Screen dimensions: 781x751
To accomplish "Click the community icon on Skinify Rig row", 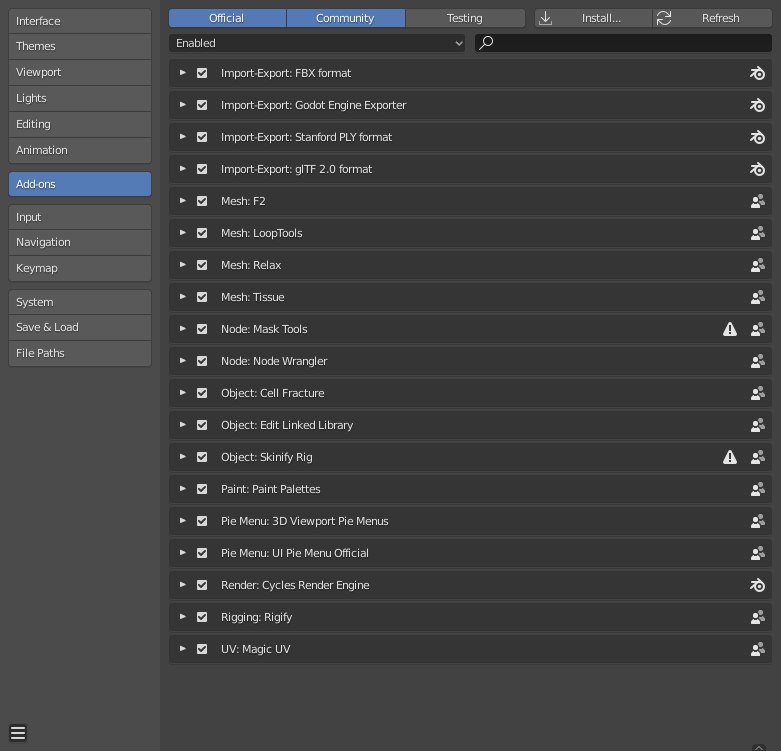I will [758, 457].
